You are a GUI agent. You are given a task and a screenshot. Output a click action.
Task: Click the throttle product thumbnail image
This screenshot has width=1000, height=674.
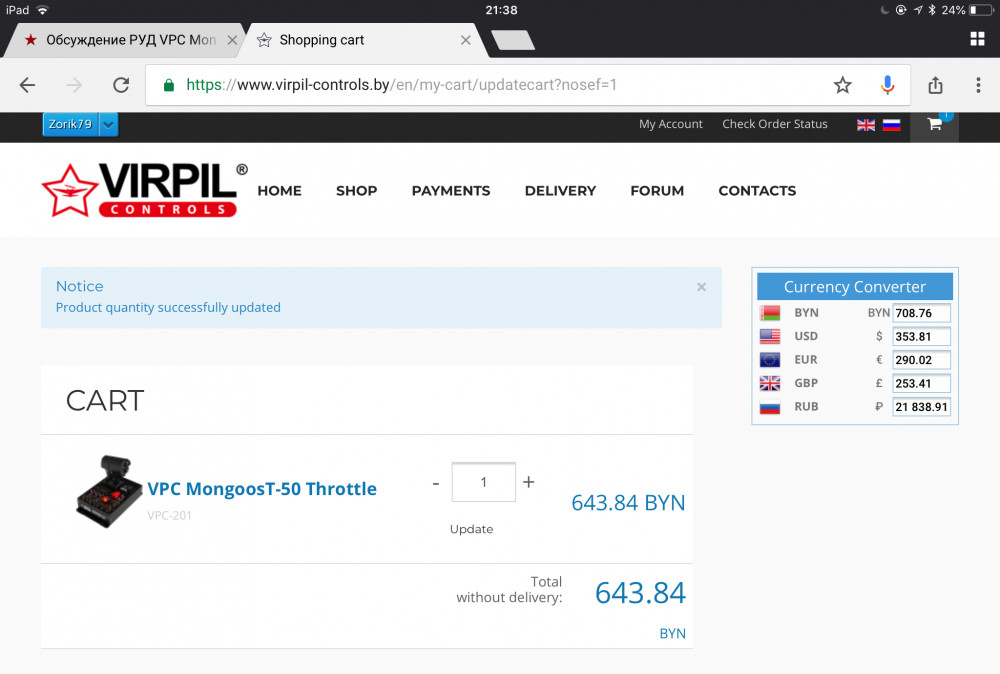[x=109, y=491]
